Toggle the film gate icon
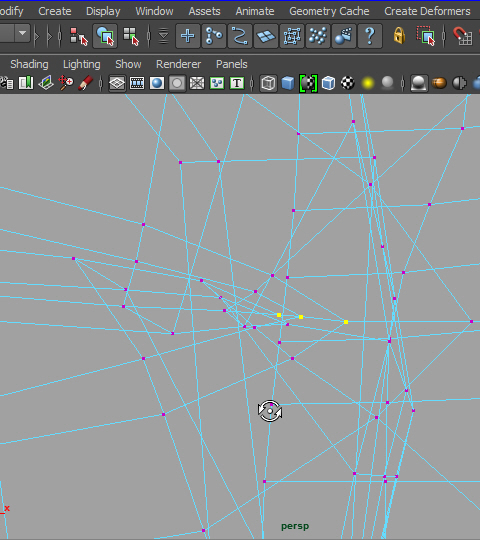480x540 pixels. (137, 83)
